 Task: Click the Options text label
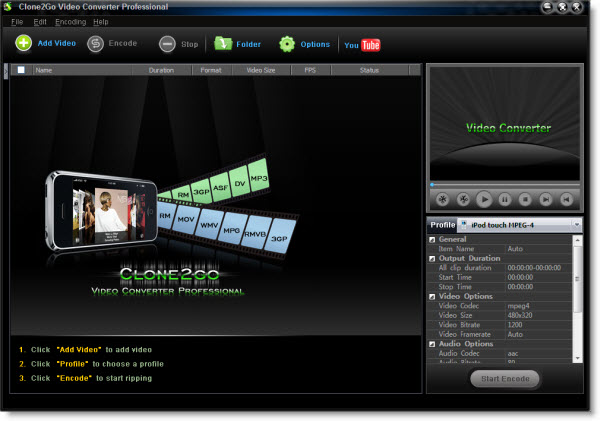pos(315,44)
